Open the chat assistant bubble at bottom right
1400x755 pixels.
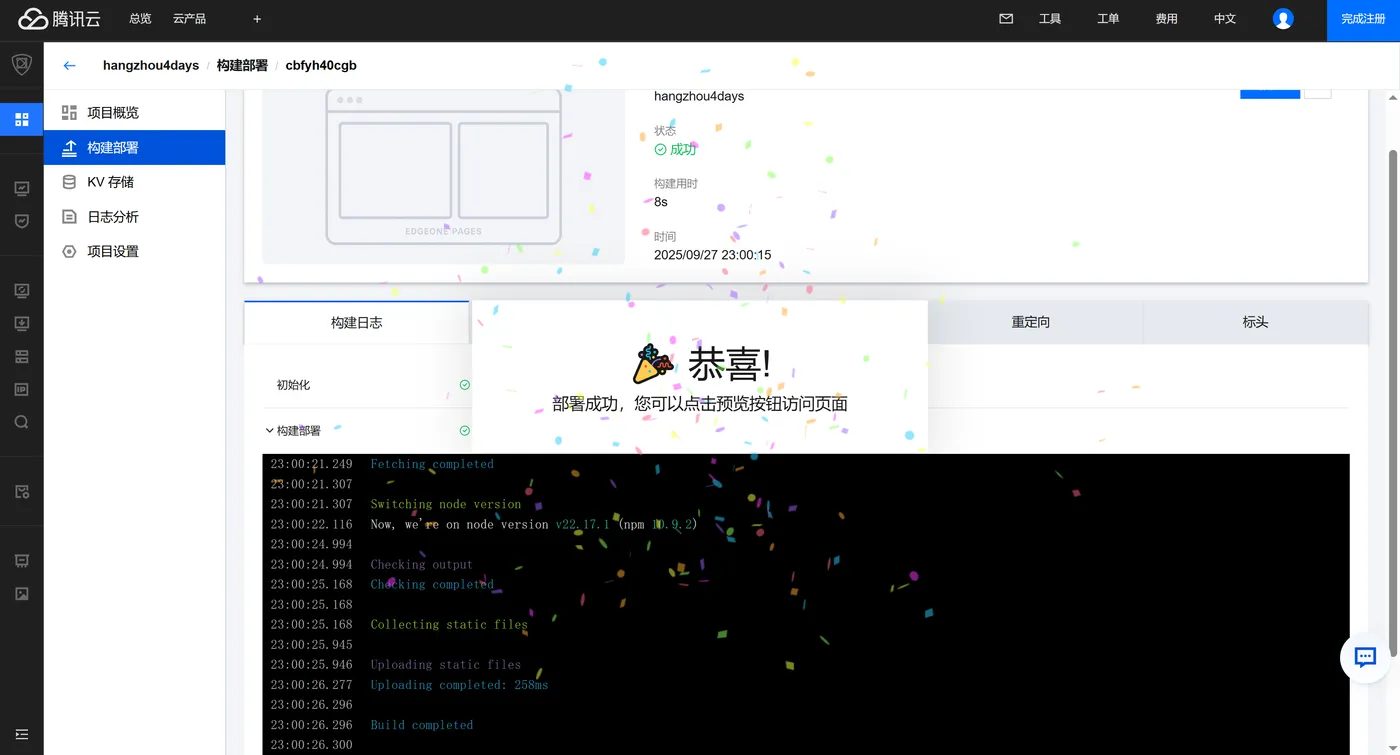coord(1363,657)
